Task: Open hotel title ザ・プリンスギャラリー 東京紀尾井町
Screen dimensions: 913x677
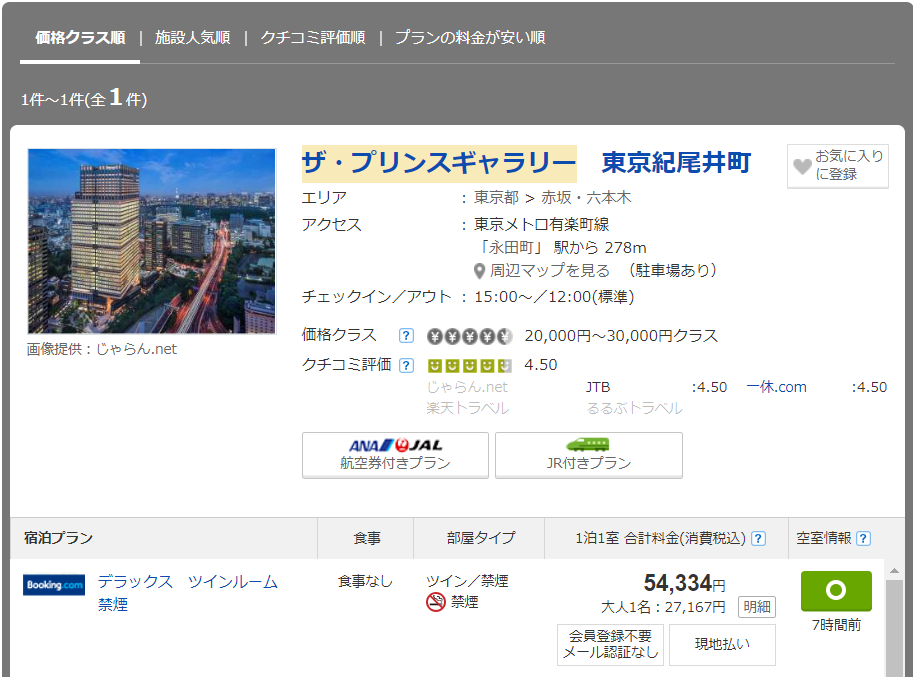Action: 526,162
